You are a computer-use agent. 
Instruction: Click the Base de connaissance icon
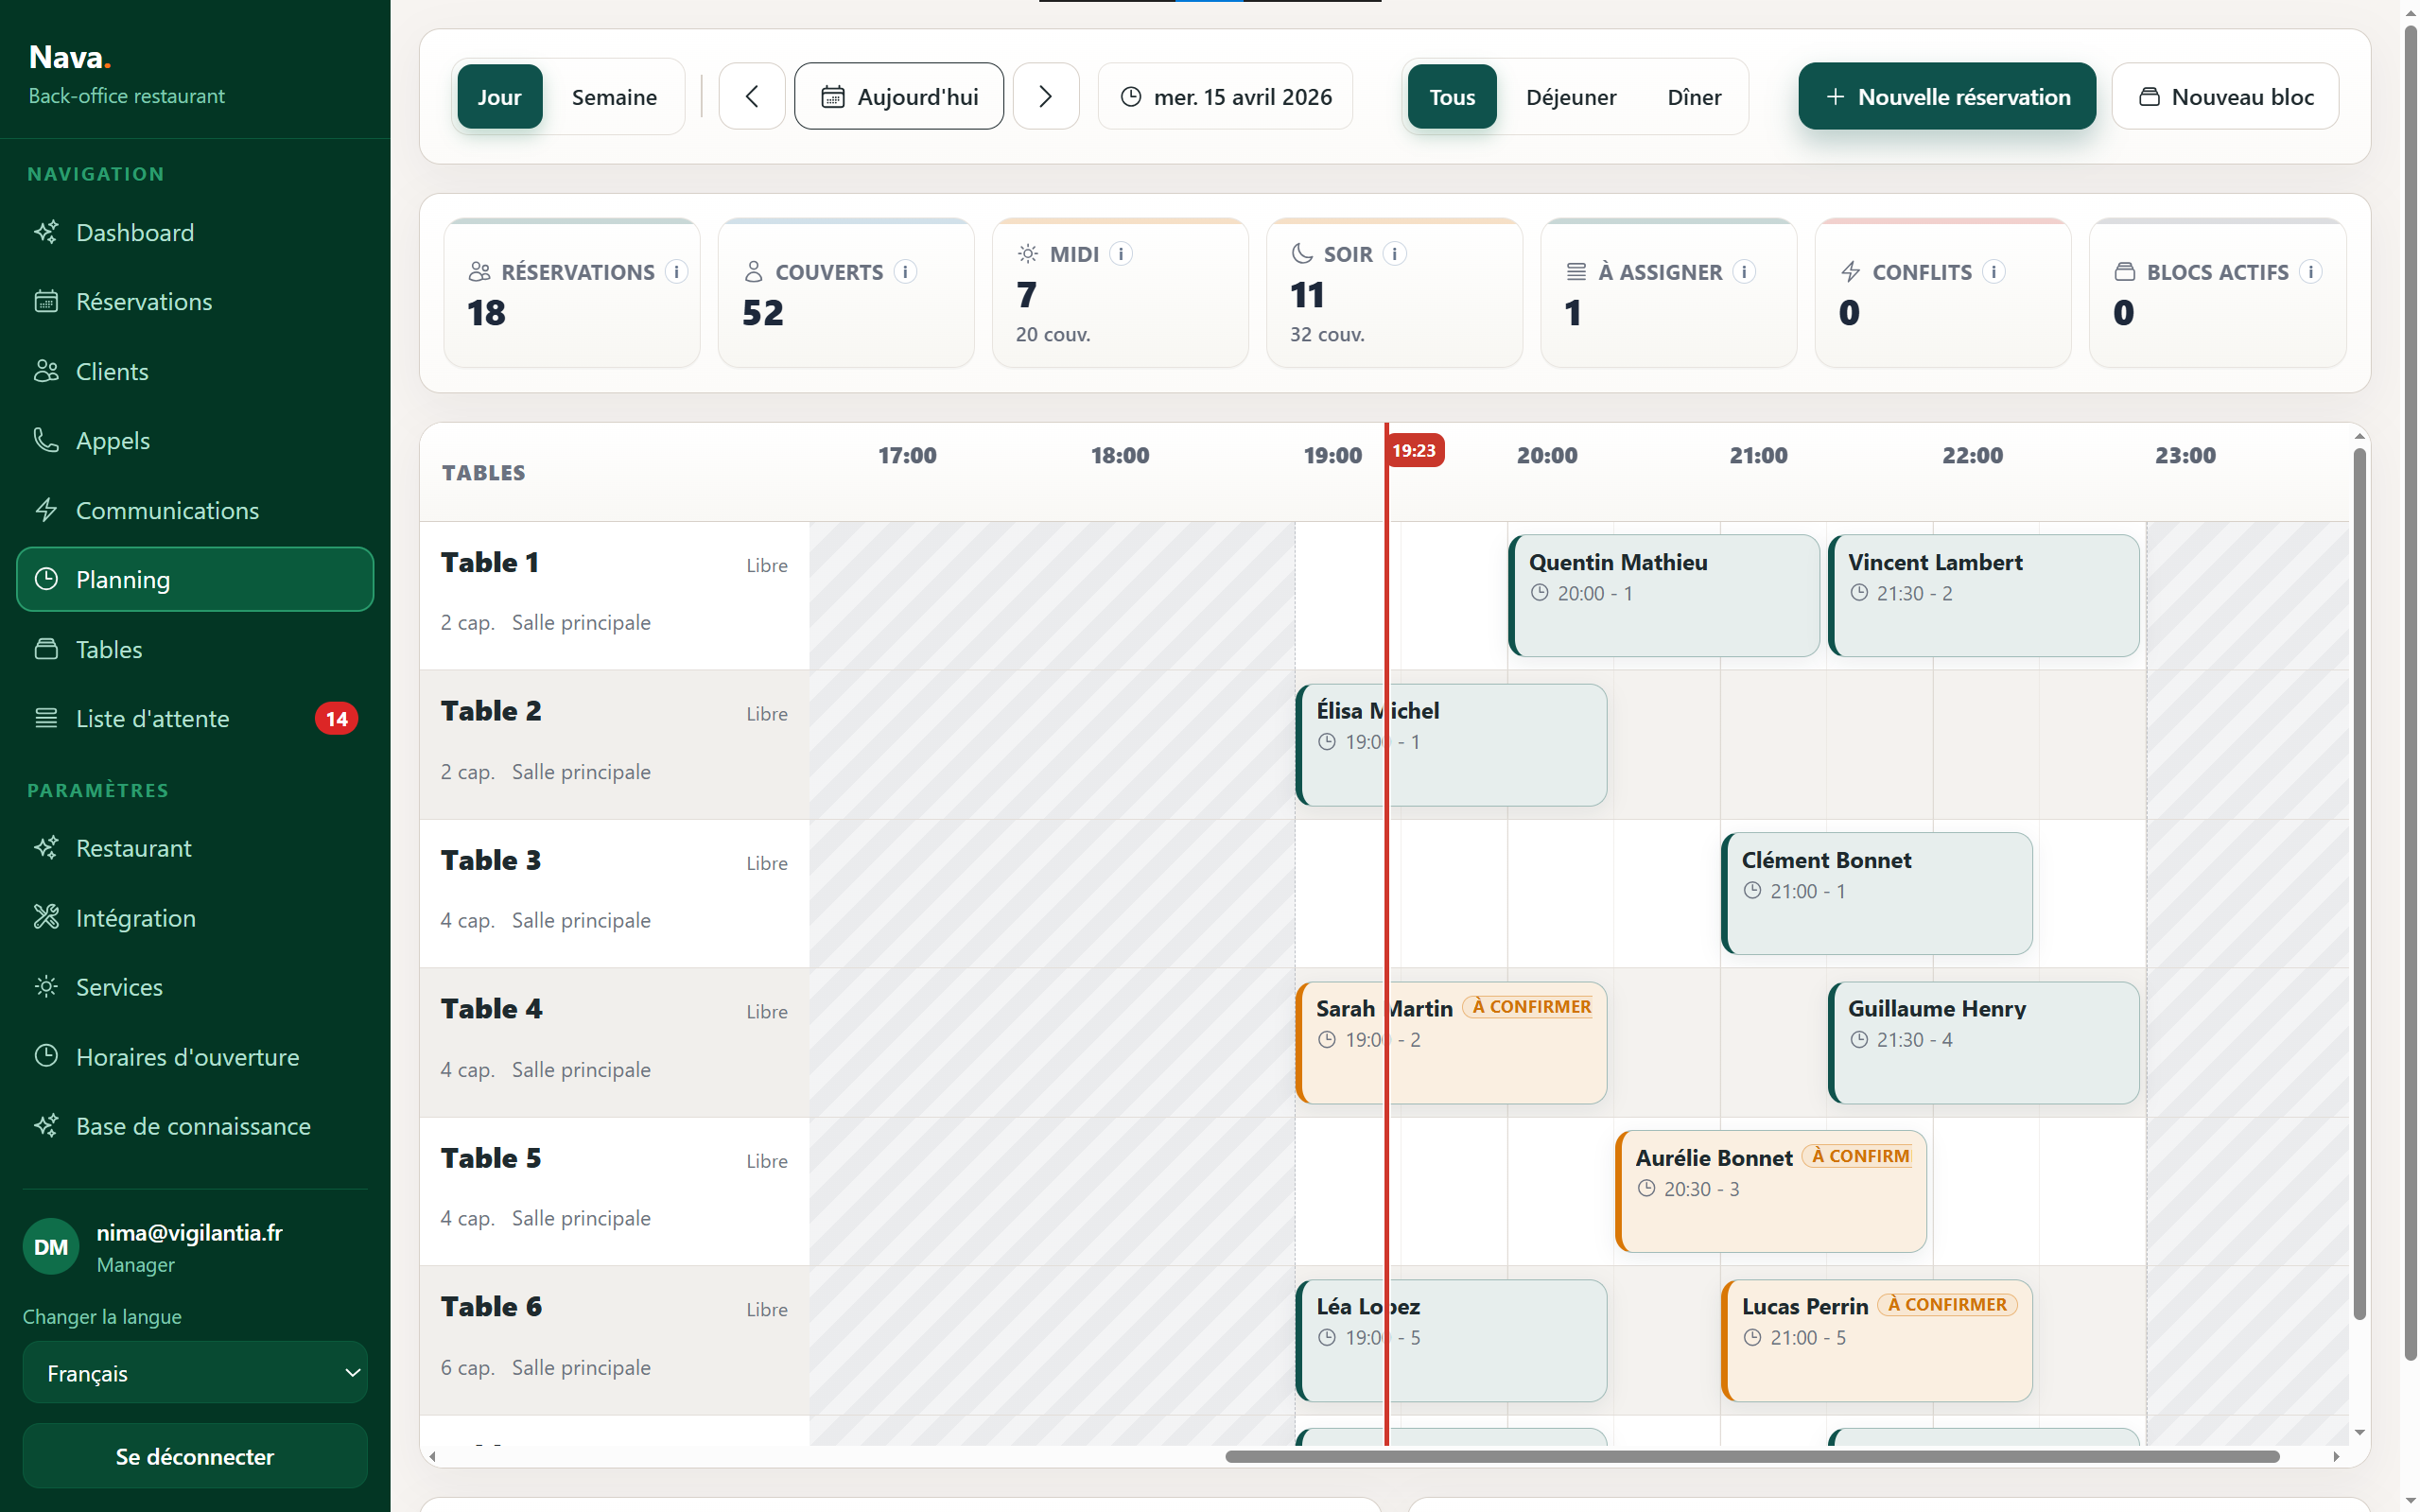[x=46, y=1126]
